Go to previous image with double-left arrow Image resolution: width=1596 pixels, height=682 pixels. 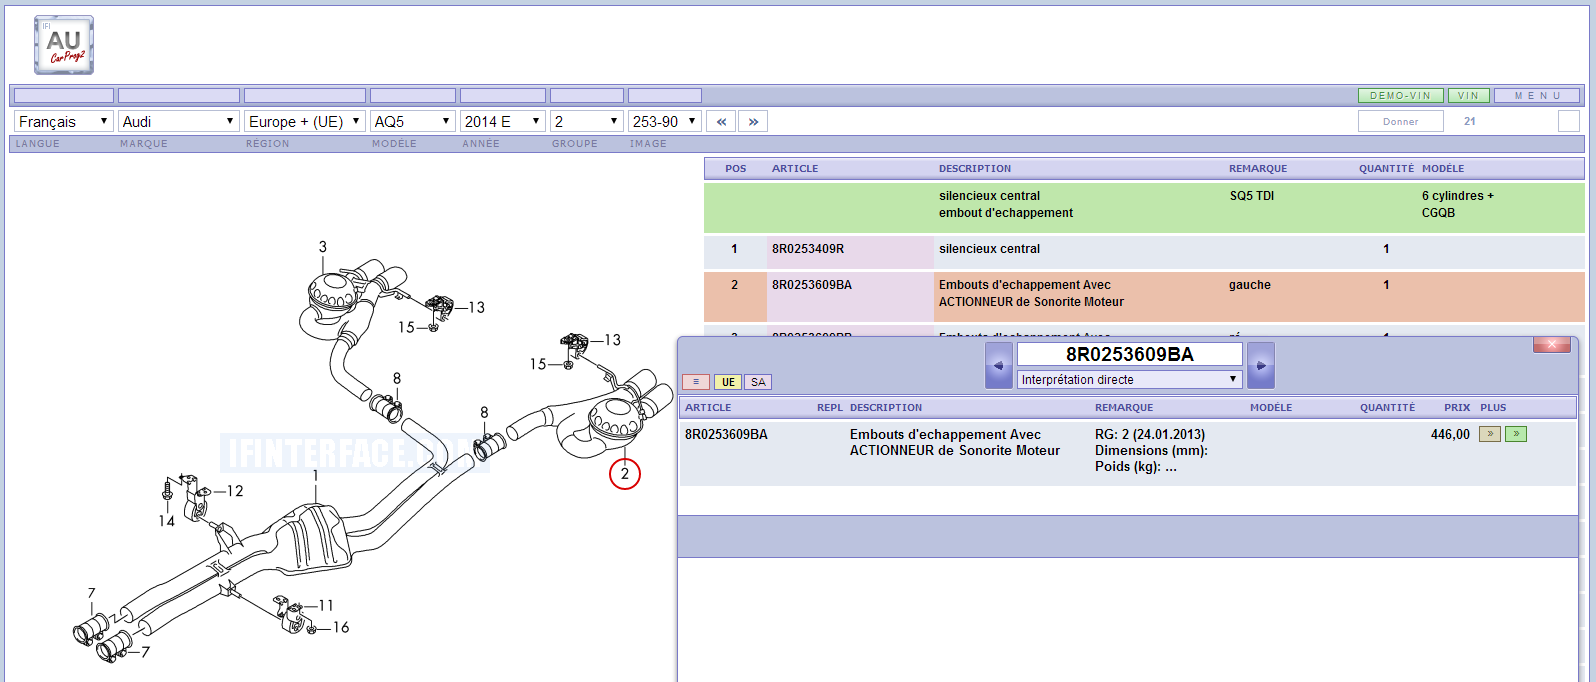point(721,121)
